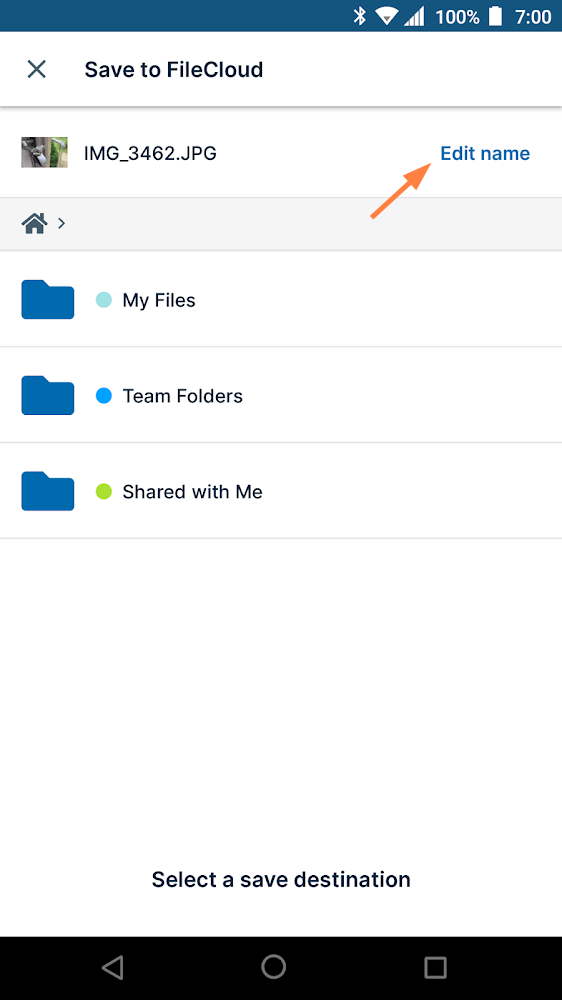The width and height of the screenshot is (562, 1000).
Task: Tap the Wi-Fi status bar icon
Action: tap(387, 17)
